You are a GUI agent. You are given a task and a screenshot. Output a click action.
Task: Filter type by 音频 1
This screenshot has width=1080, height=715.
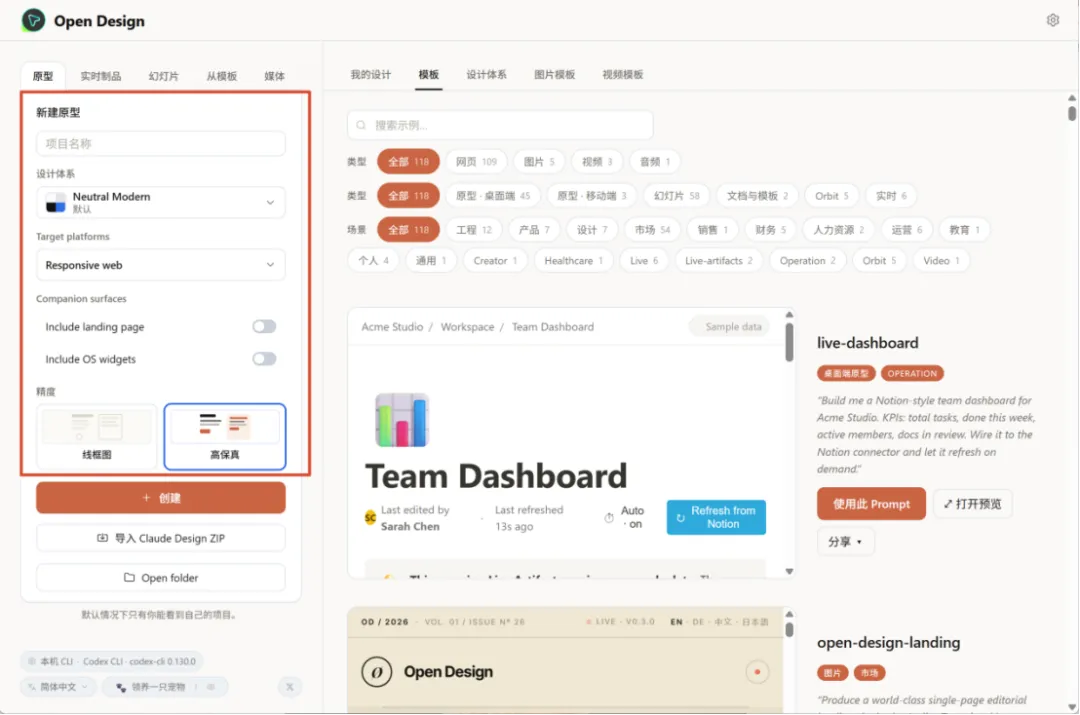[654, 161]
